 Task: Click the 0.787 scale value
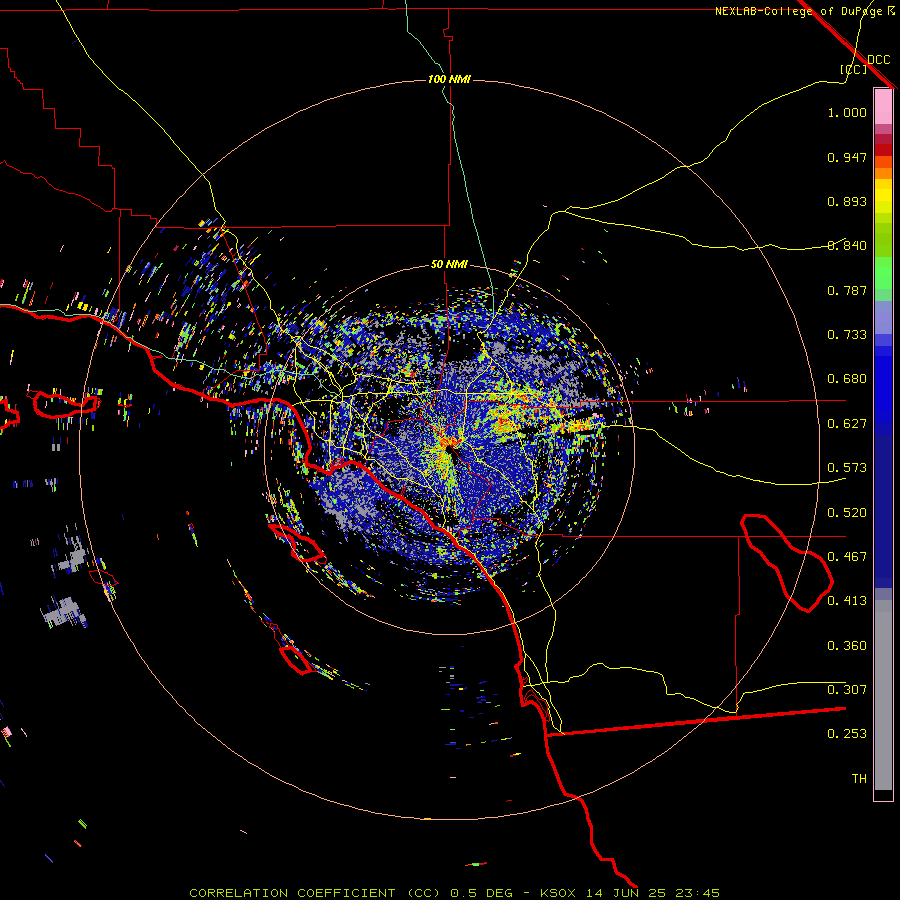pos(847,290)
